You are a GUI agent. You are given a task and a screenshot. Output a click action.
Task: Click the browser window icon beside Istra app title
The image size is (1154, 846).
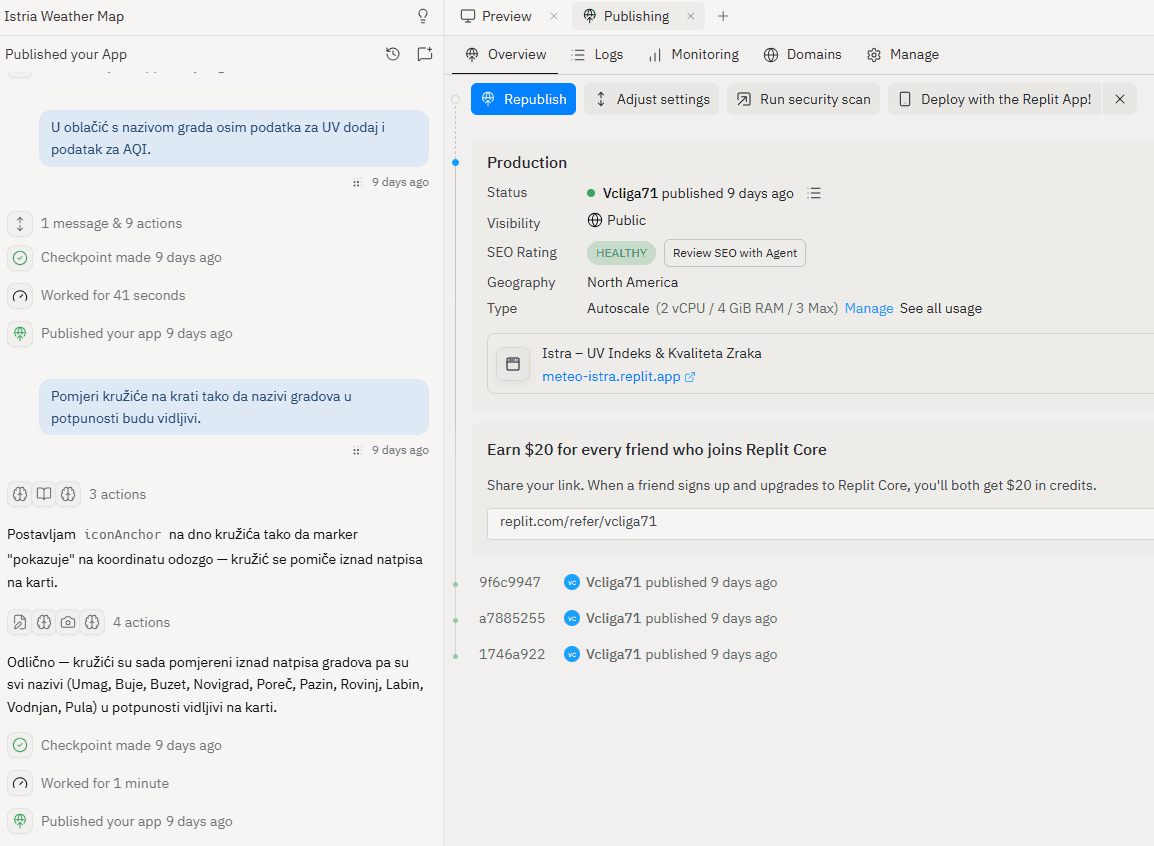point(513,364)
